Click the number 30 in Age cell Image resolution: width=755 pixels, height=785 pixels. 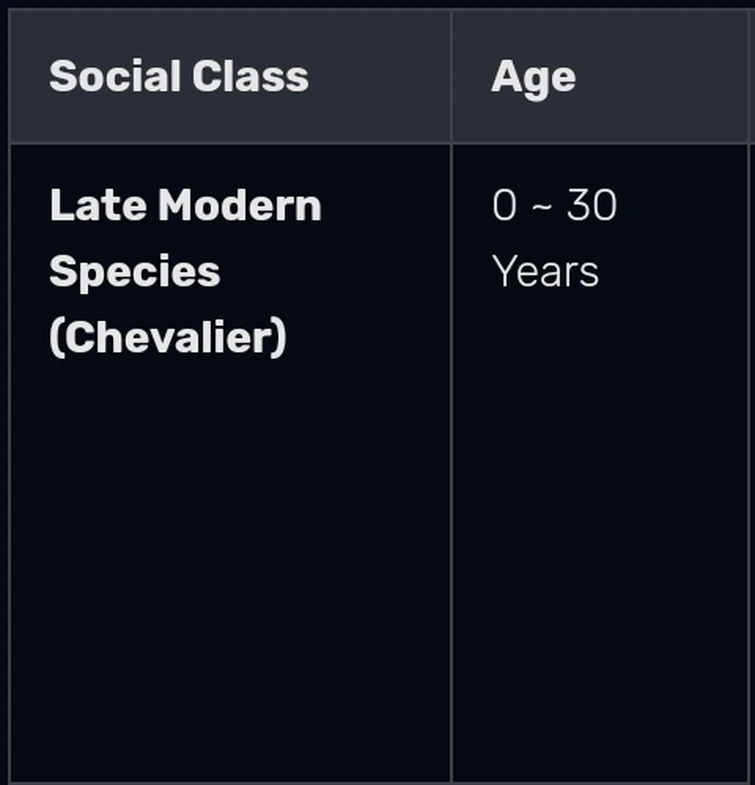click(591, 205)
